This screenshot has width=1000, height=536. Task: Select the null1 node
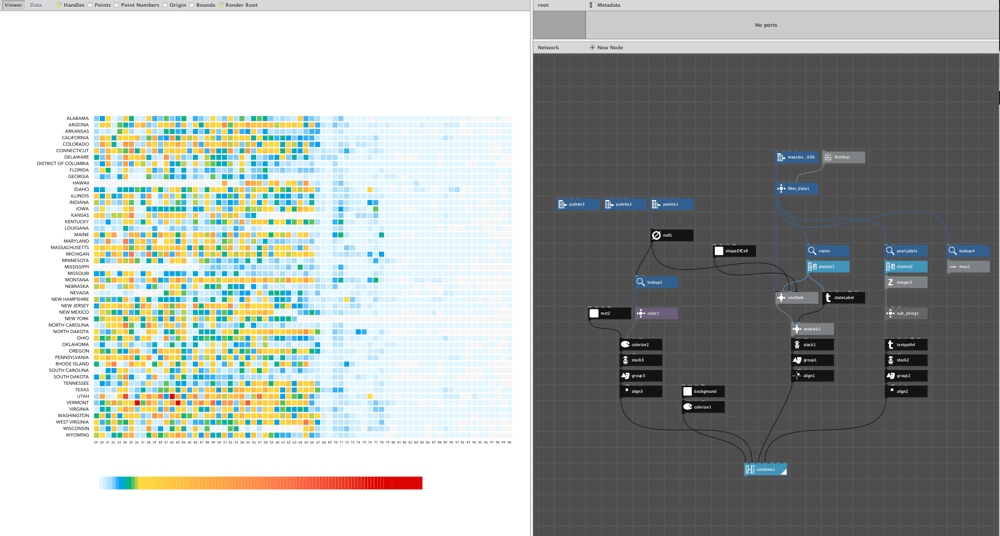672,235
